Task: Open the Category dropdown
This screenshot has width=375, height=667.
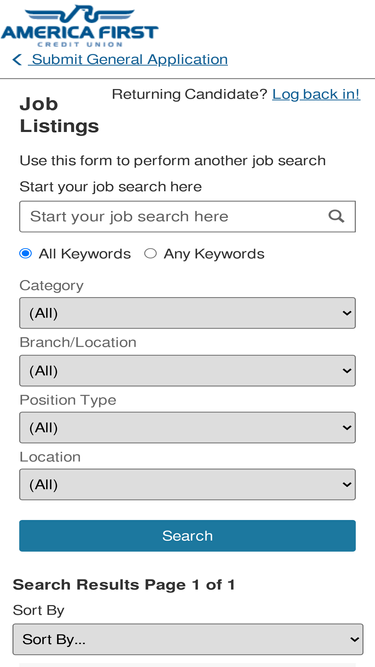Action: [x=187, y=313]
